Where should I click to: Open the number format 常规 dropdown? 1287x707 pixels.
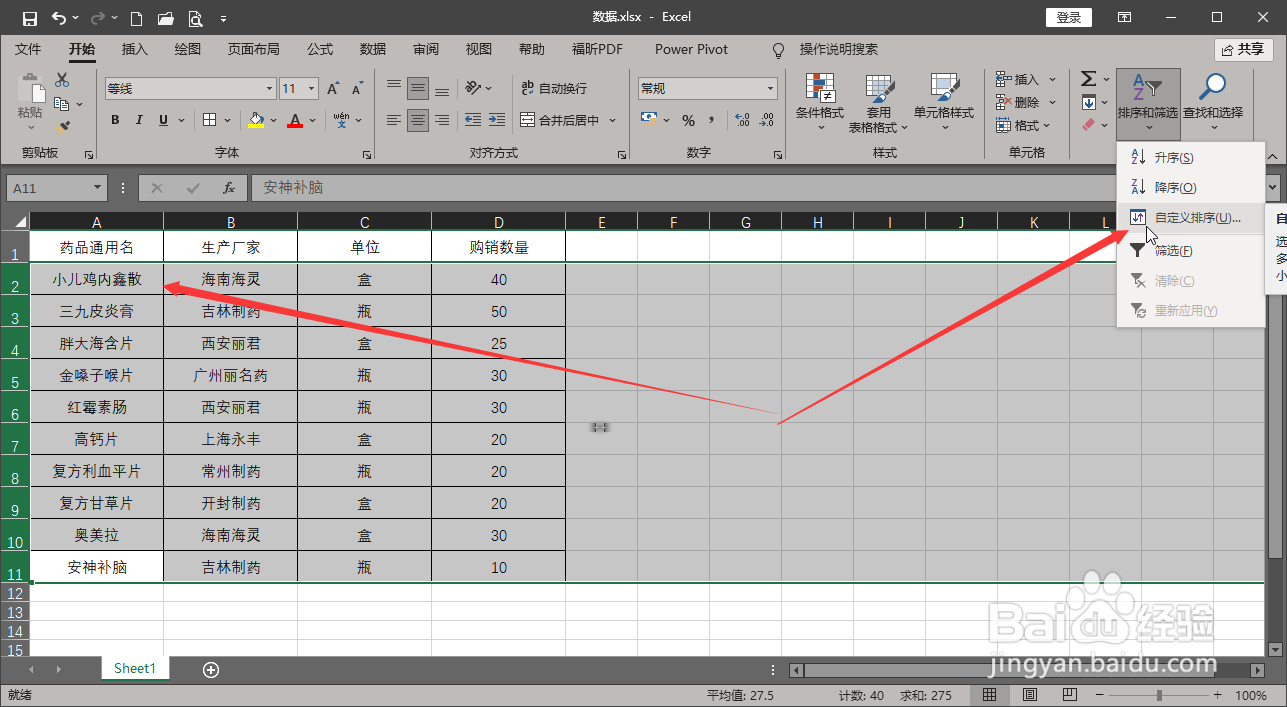pyautogui.click(x=770, y=89)
